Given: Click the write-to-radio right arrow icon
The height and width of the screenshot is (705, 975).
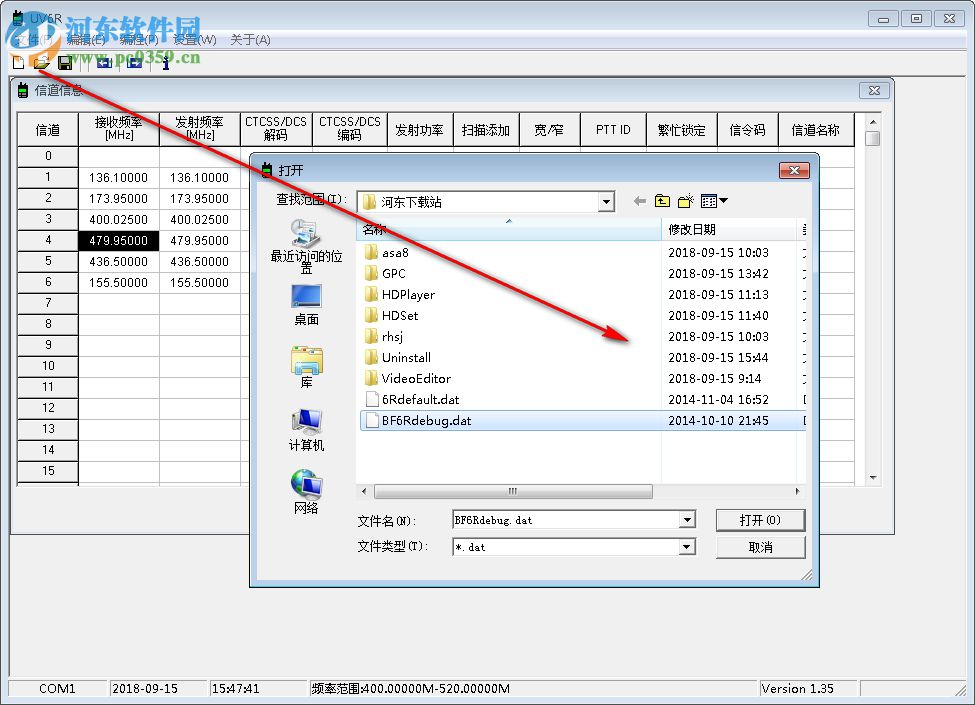Looking at the screenshot, I should coord(134,62).
